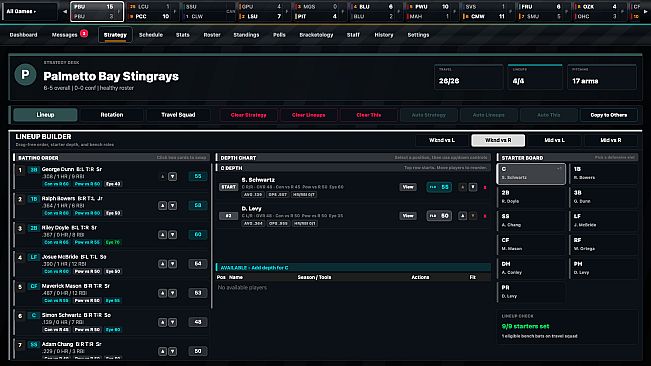Select the SS slot on Starter Board
651x366 pixels.
(x=530, y=220)
